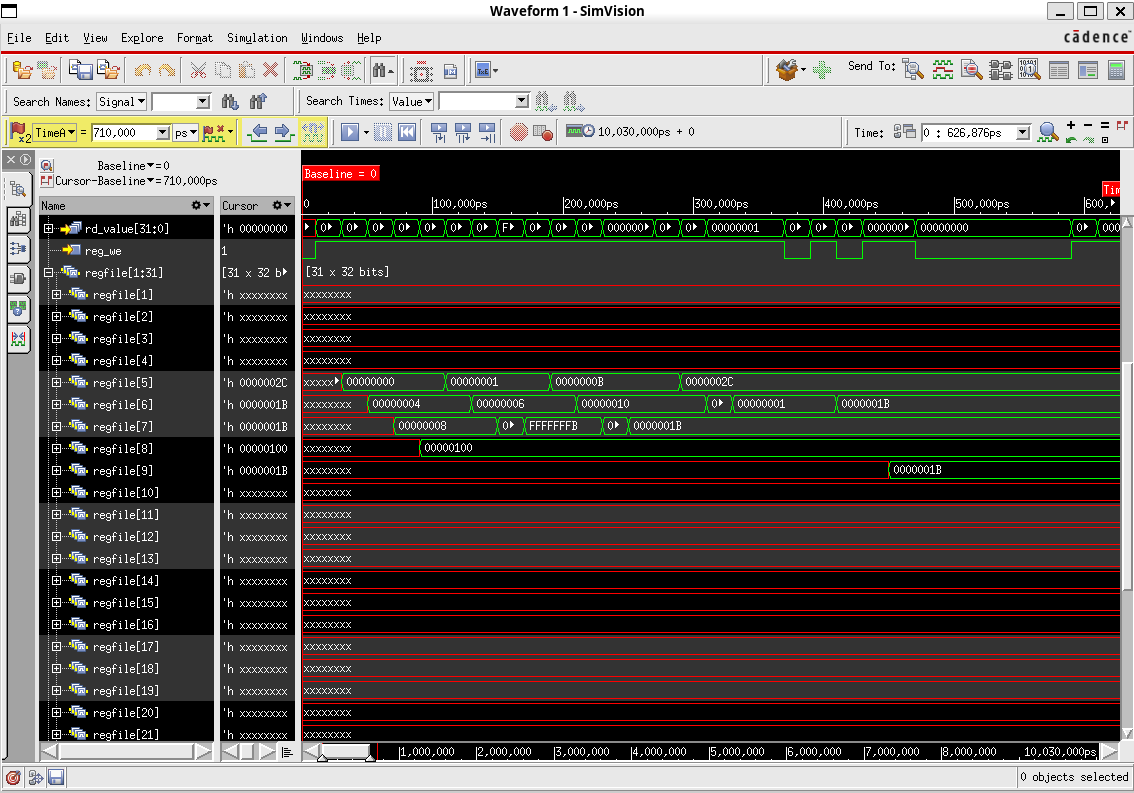The width and height of the screenshot is (1134, 793).
Task: Select the regfile[7] signal name
Action: (x=122, y=427)
